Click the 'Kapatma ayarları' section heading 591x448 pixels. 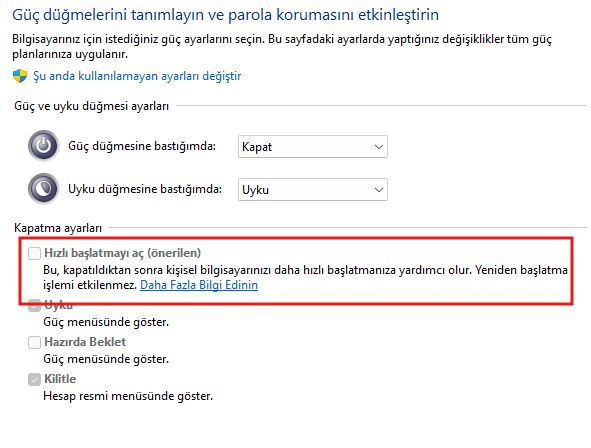pyautogui.click(x=58, y=228)
